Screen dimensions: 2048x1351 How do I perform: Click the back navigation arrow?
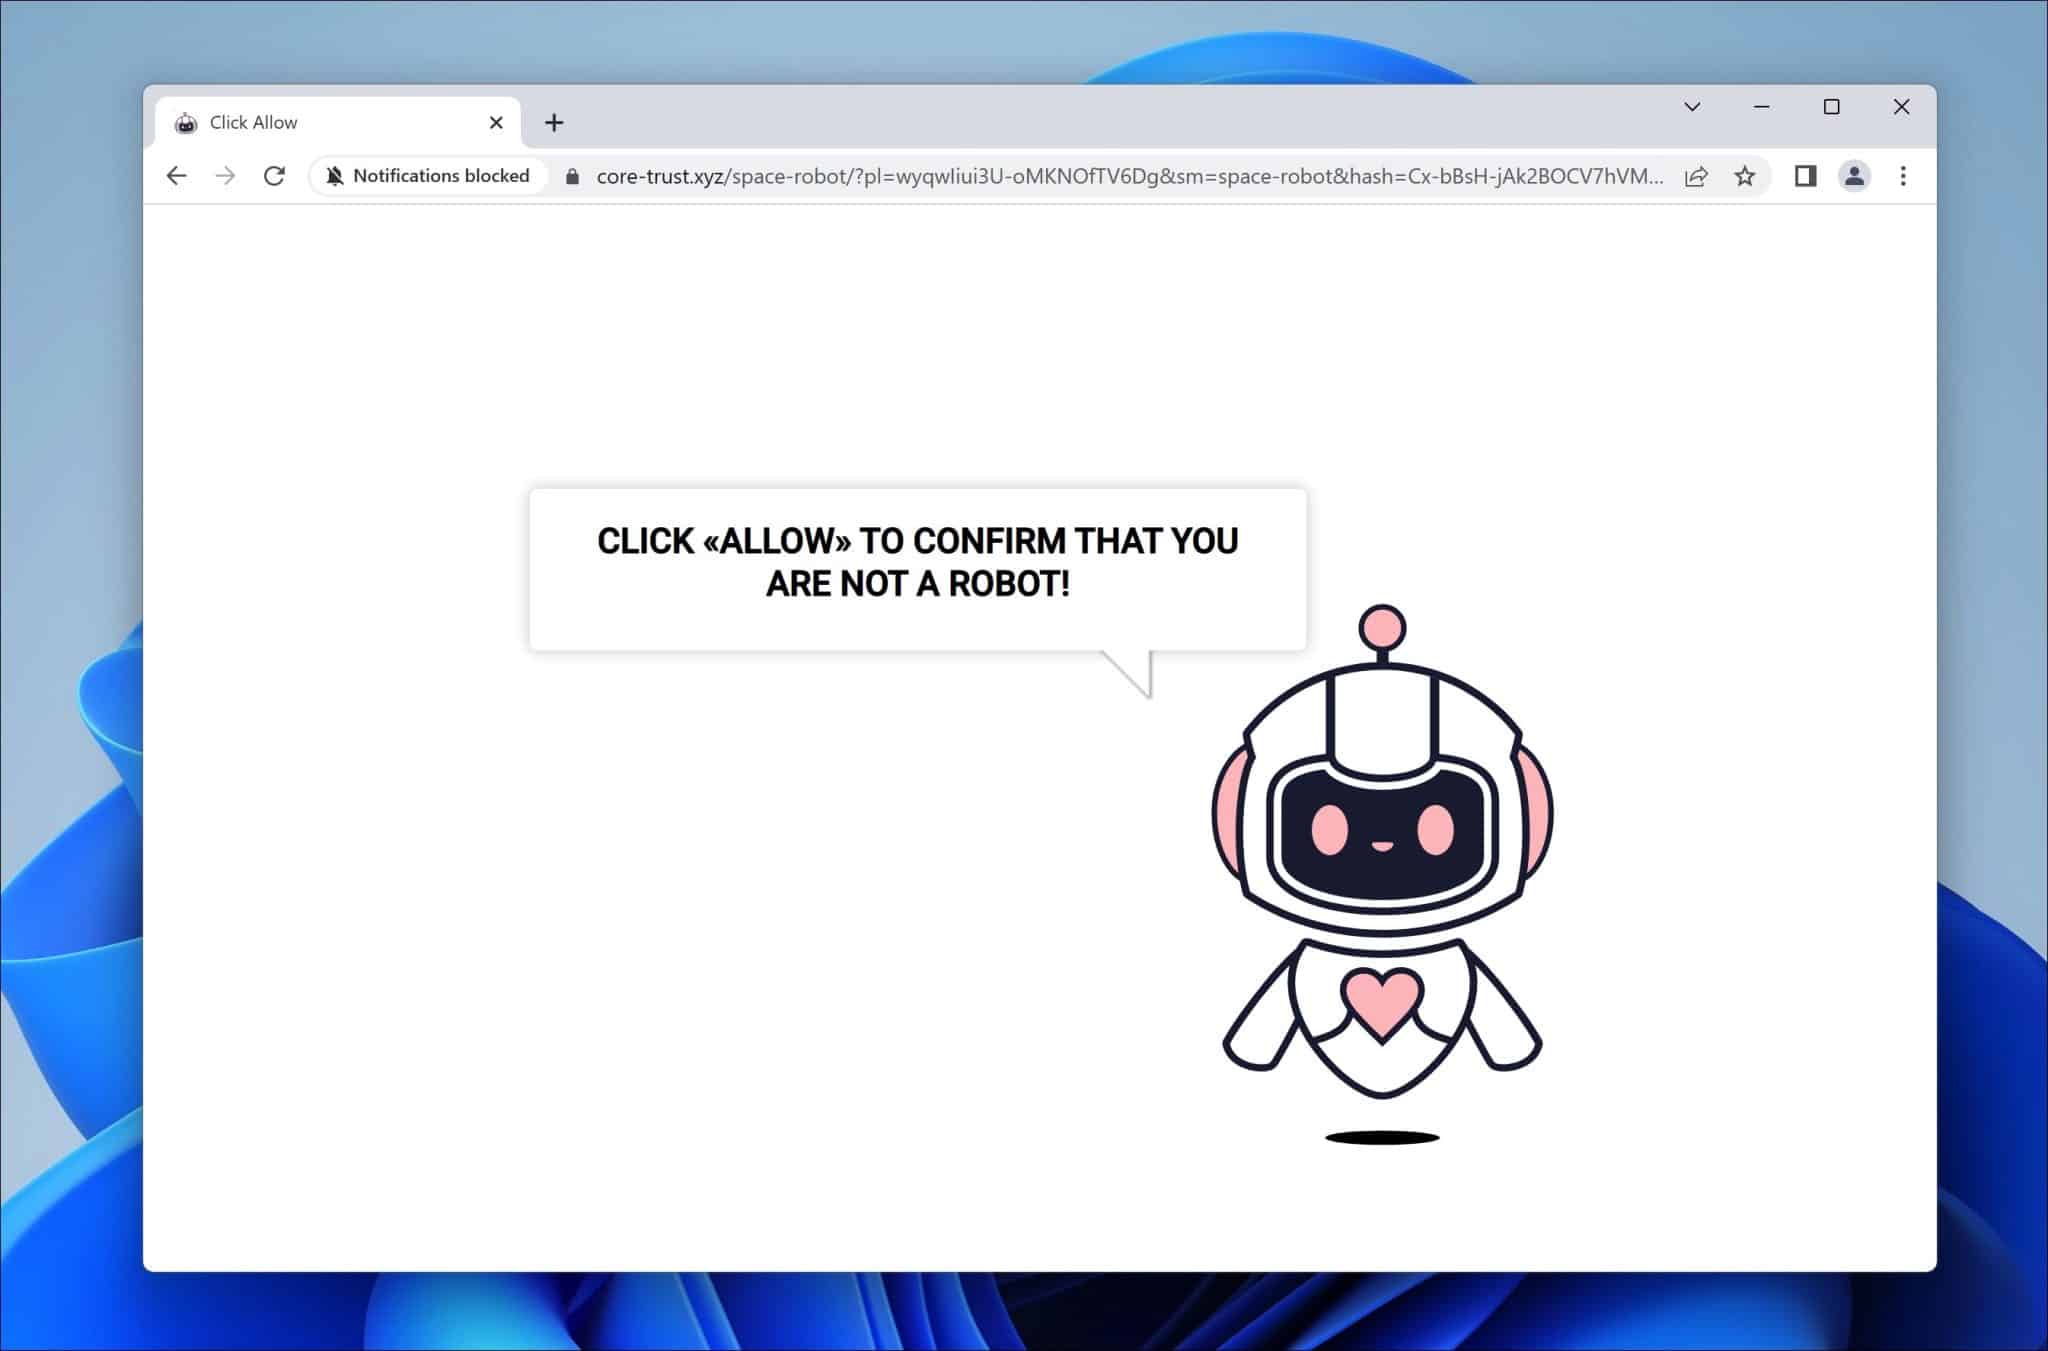click(x=176, y=175)
